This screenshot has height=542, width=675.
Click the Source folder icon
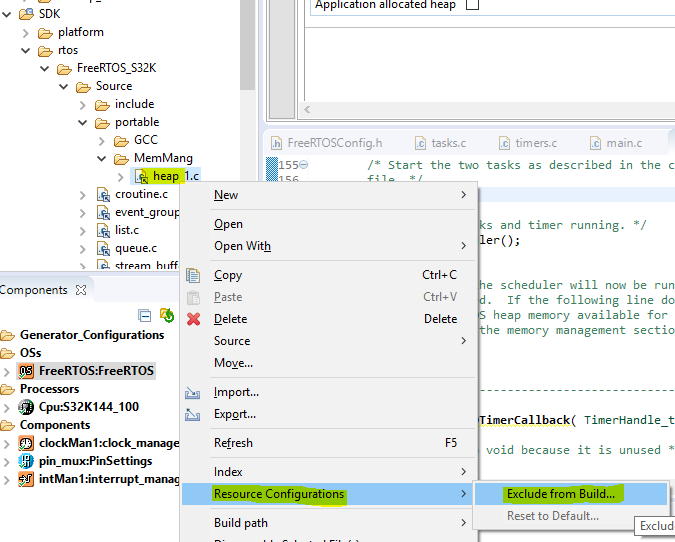(x=83, y=87)
